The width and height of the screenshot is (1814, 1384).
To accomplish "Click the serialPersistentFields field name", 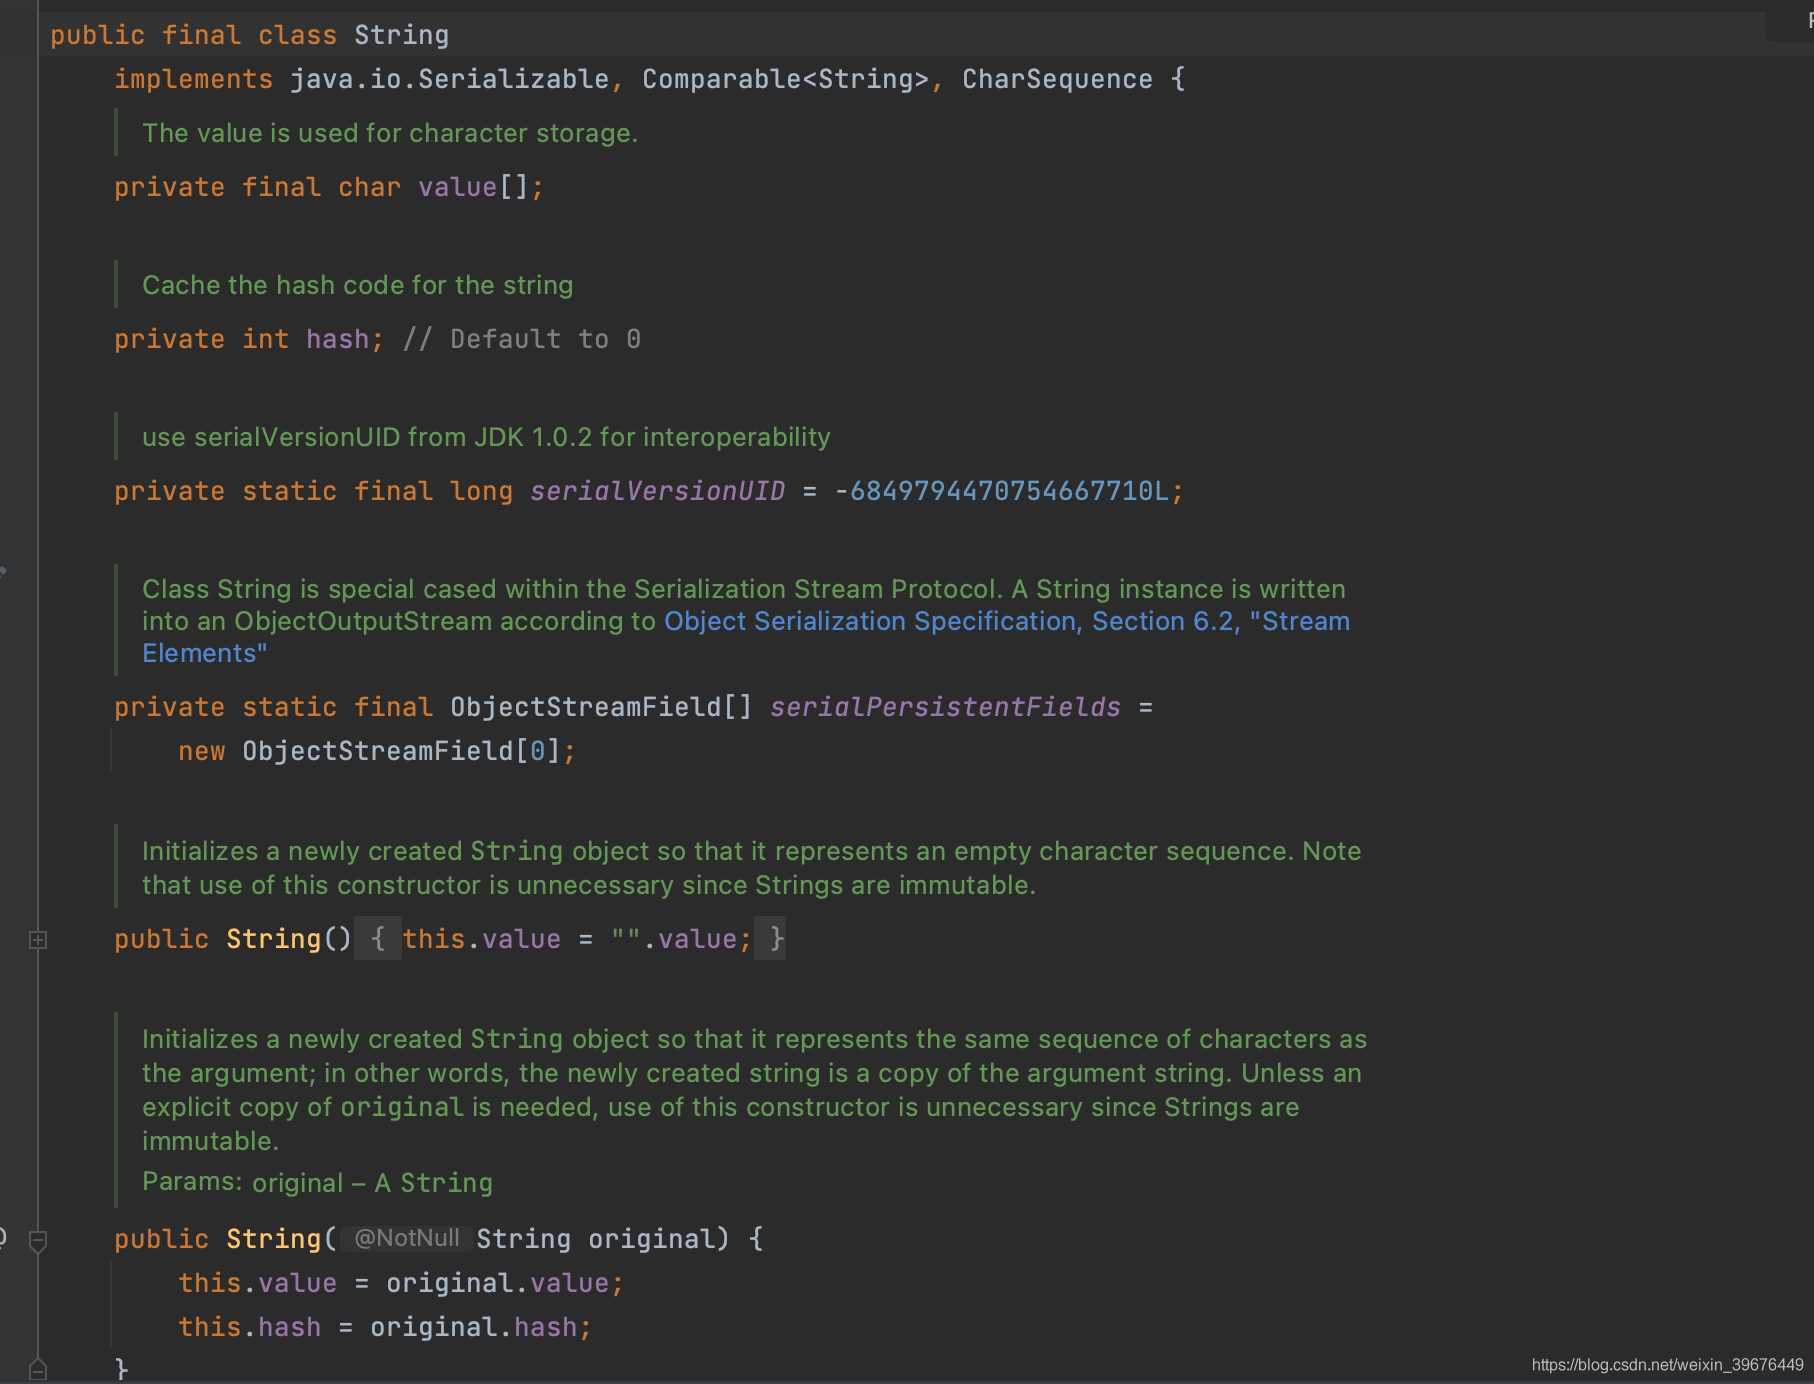I will click(x=944, y=707).
